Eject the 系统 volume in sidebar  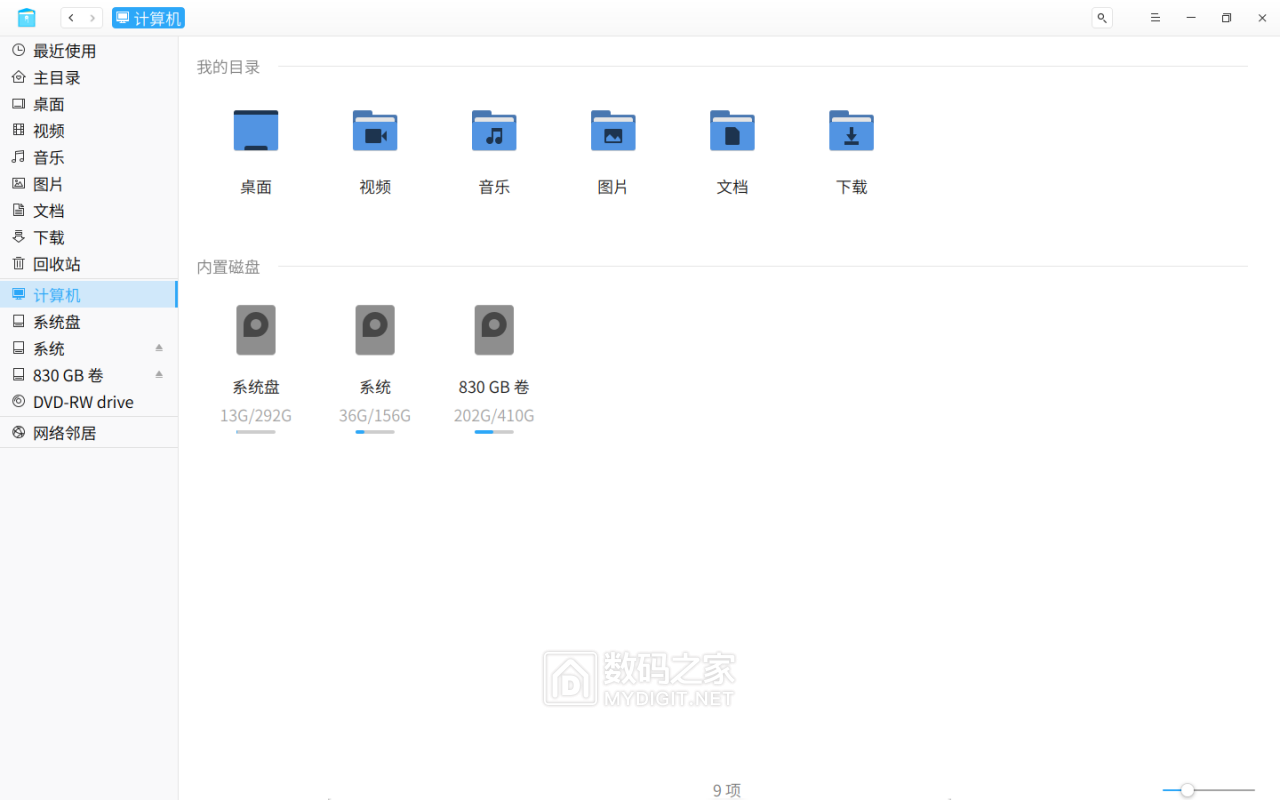(159, 348)
